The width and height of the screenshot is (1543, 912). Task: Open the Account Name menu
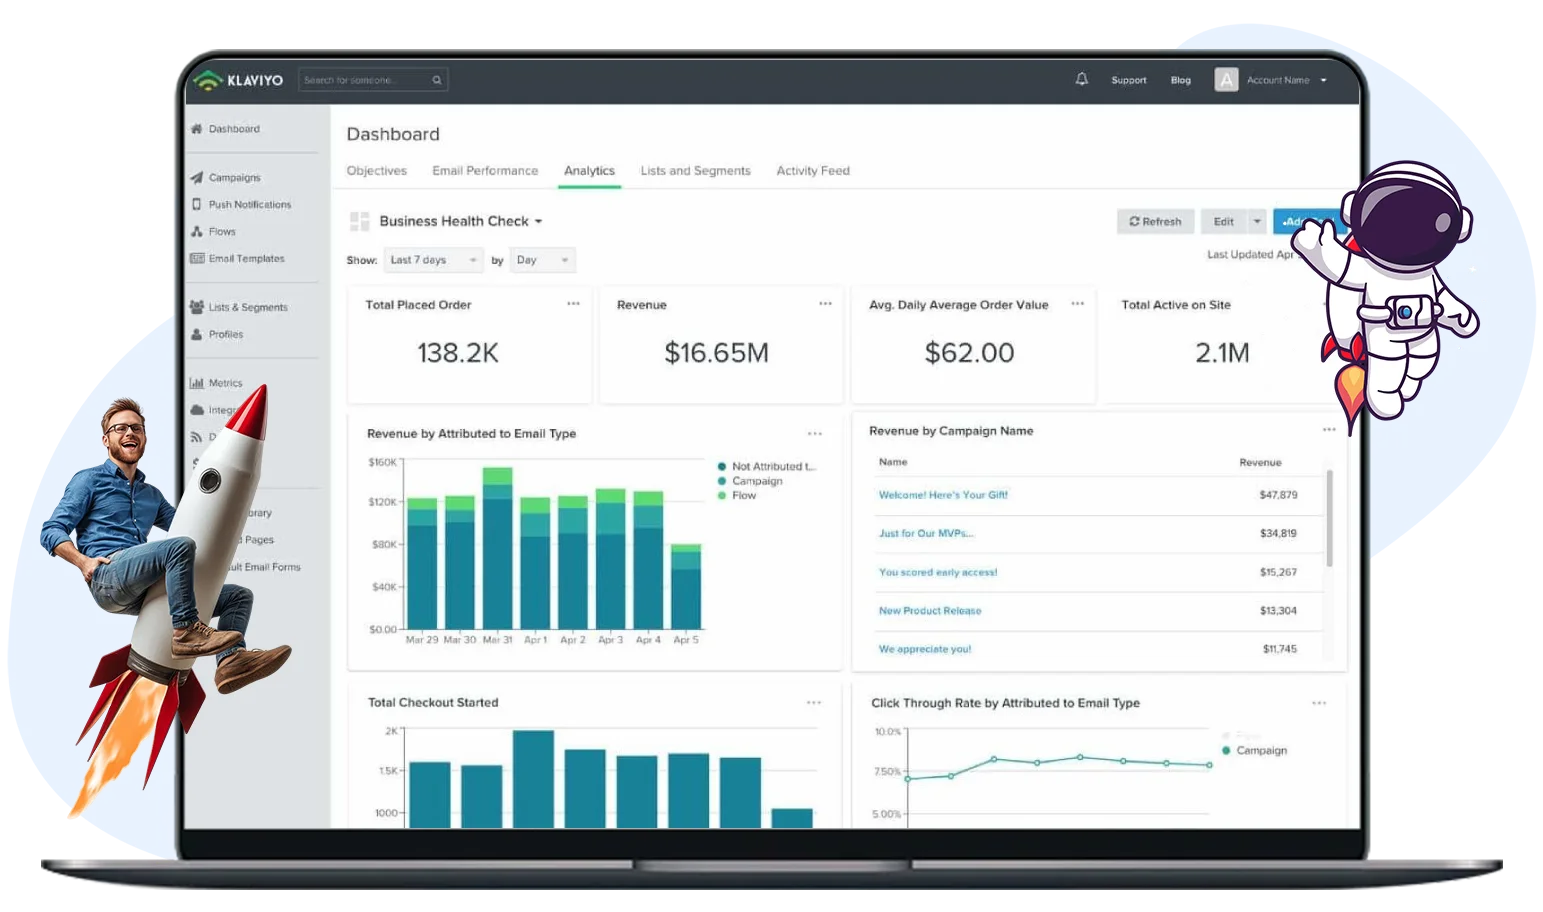1285,80
